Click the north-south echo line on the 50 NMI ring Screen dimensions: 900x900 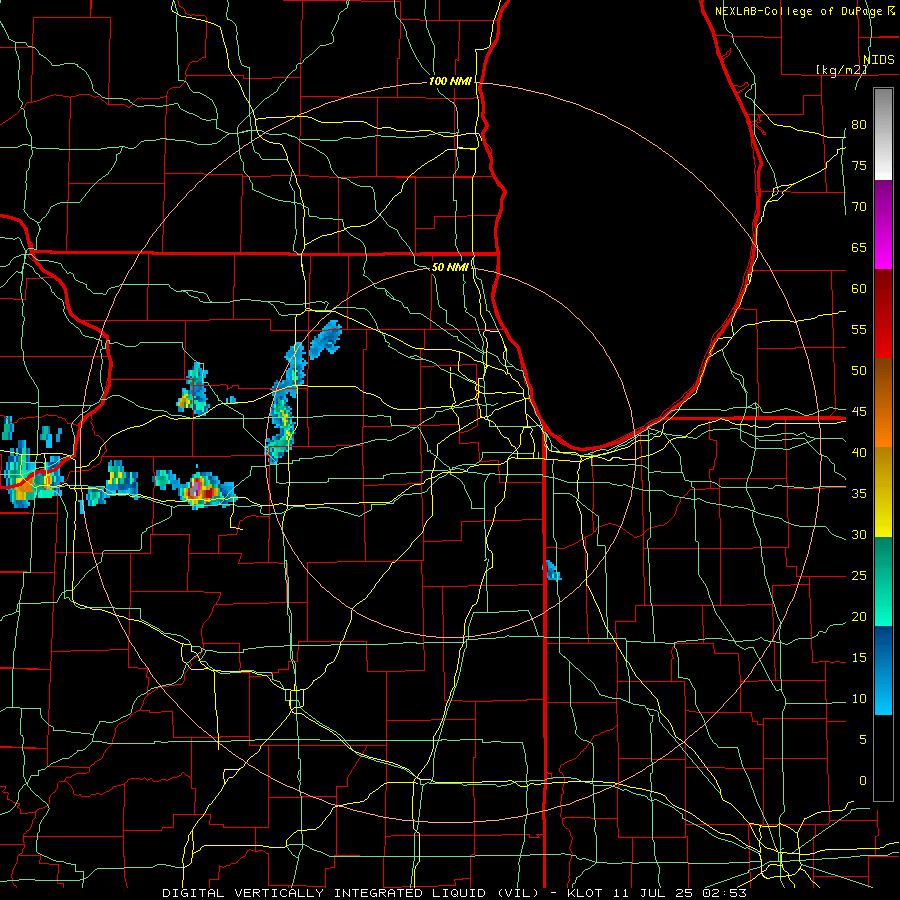tap(285, 403)
